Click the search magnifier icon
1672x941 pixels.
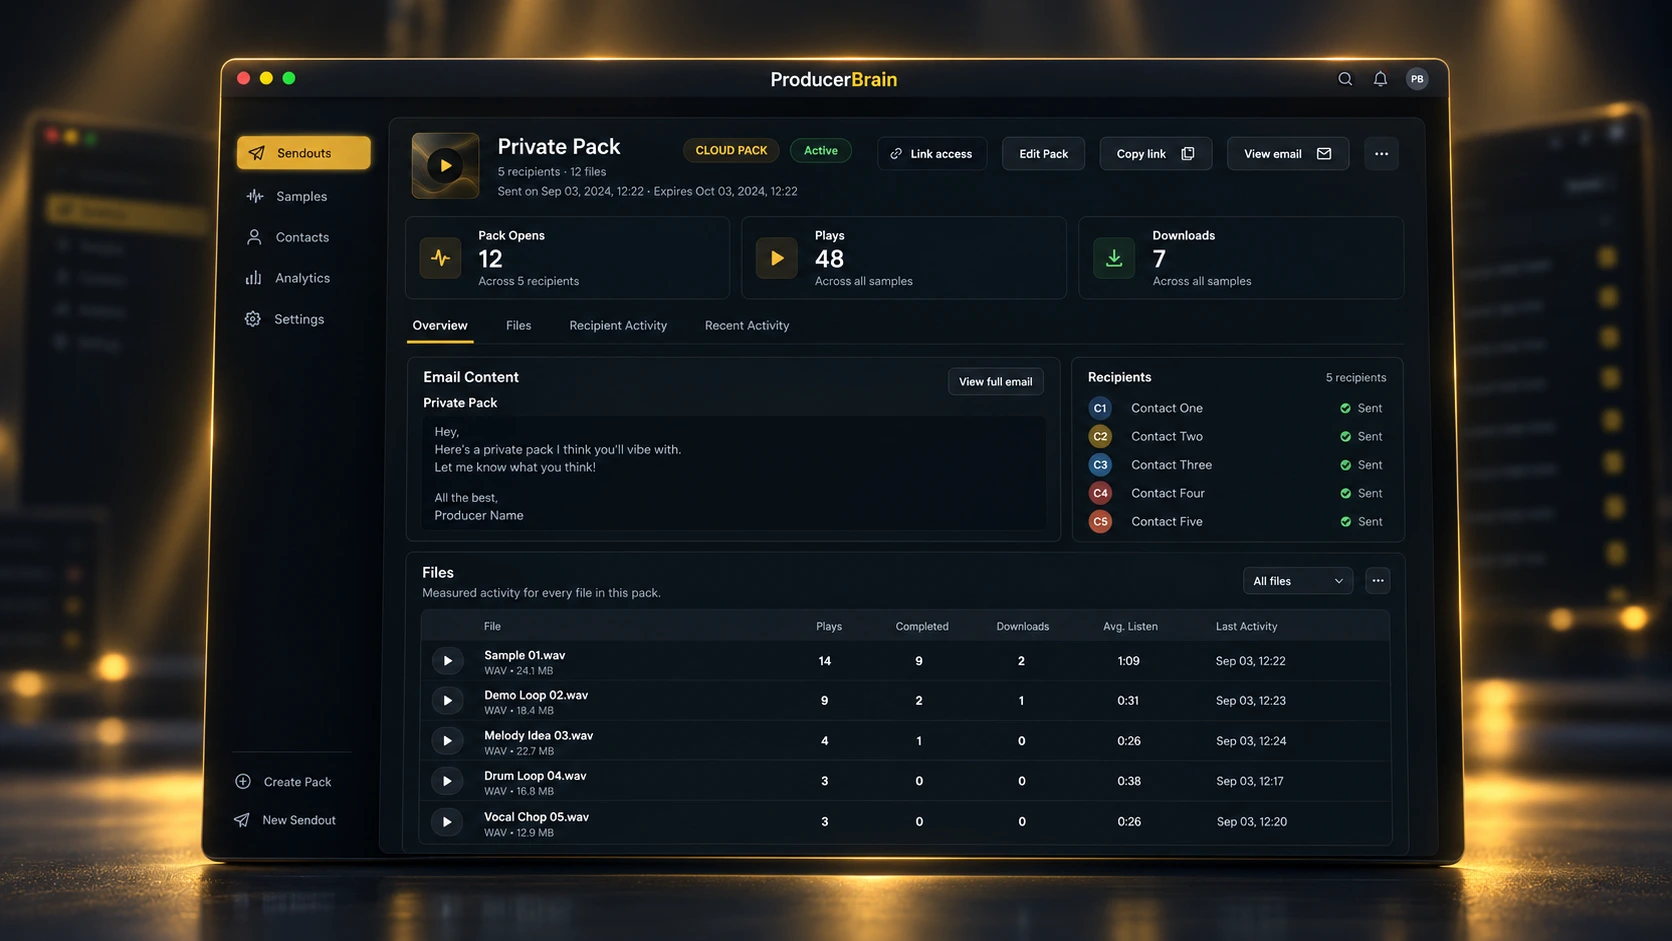pos(1345,79)
